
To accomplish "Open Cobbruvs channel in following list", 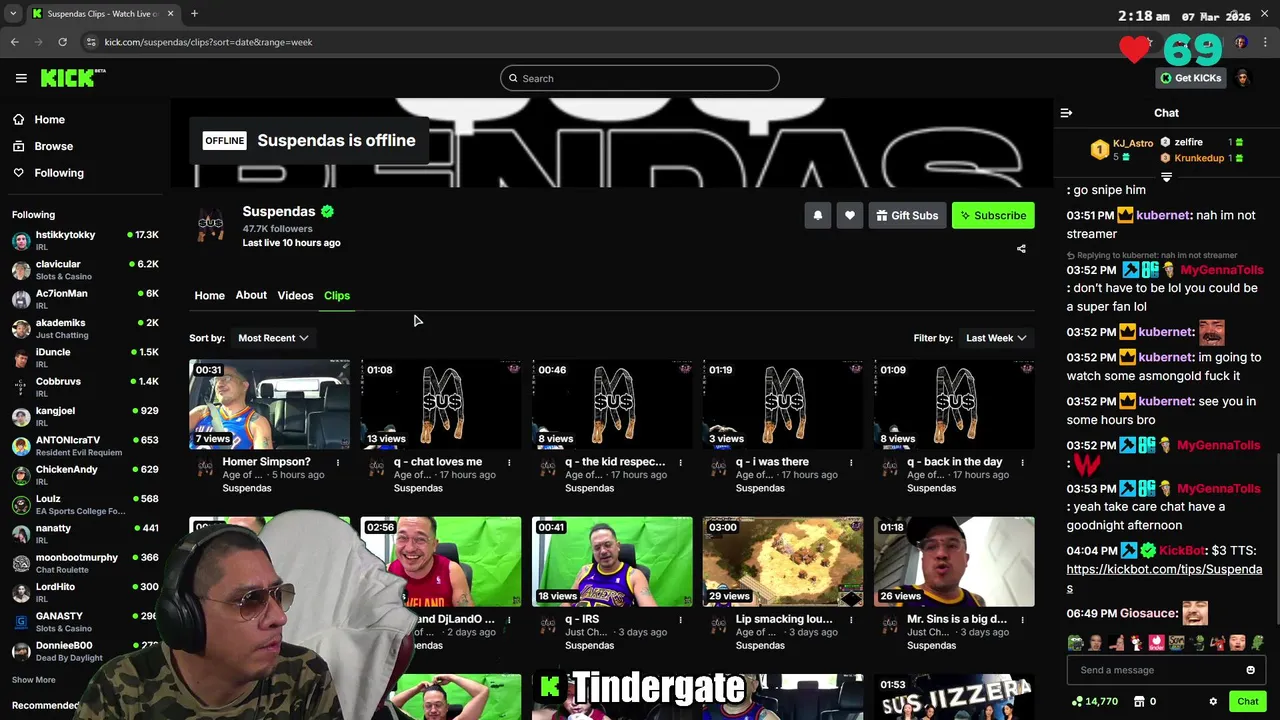I will pos(85,387).
